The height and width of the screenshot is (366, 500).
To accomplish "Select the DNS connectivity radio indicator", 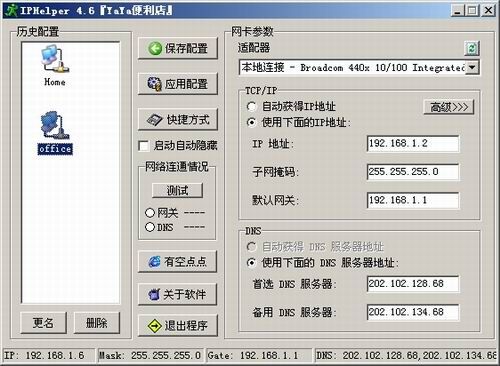I will [150, 227].
